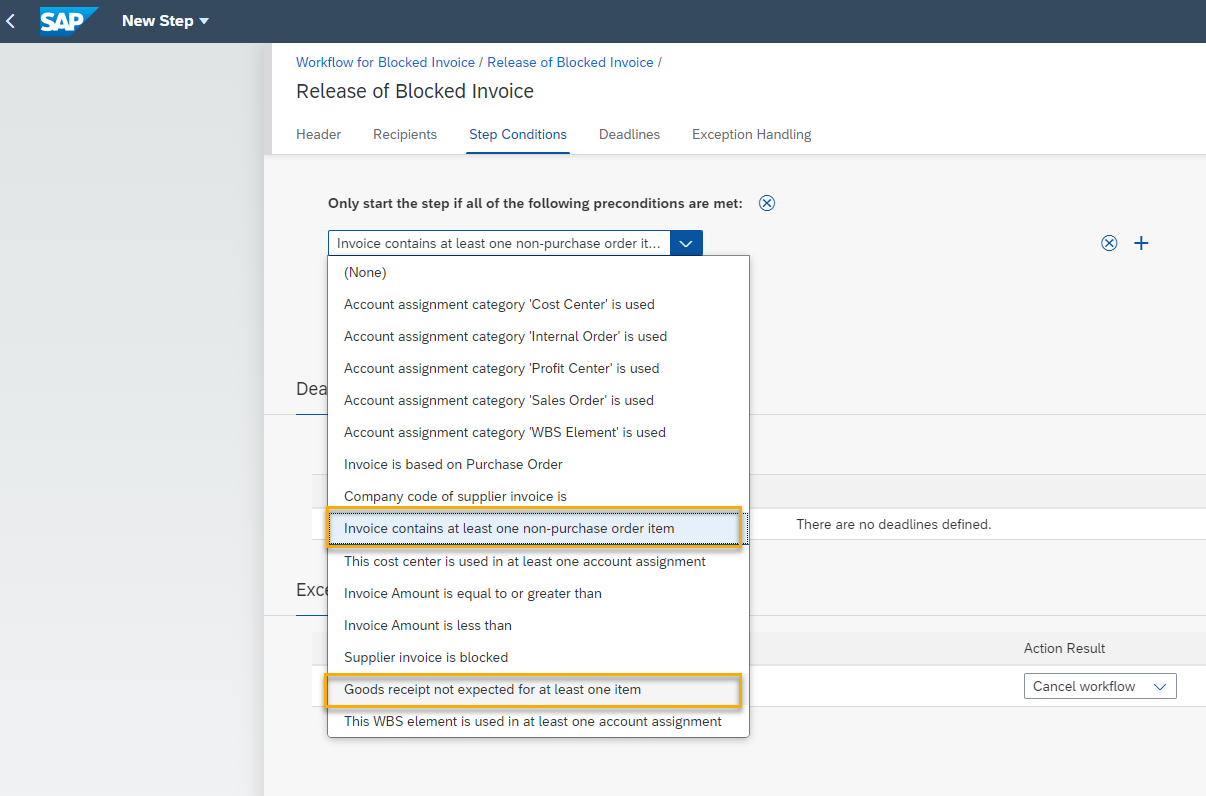Open the Recipients tab

pos(405,134)
